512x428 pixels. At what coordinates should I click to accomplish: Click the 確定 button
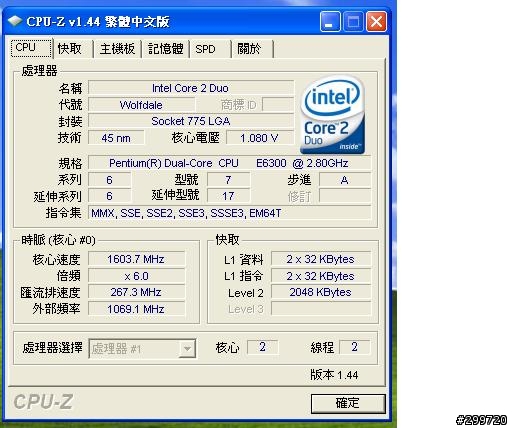pyautogui.click(x=348, y=403)
